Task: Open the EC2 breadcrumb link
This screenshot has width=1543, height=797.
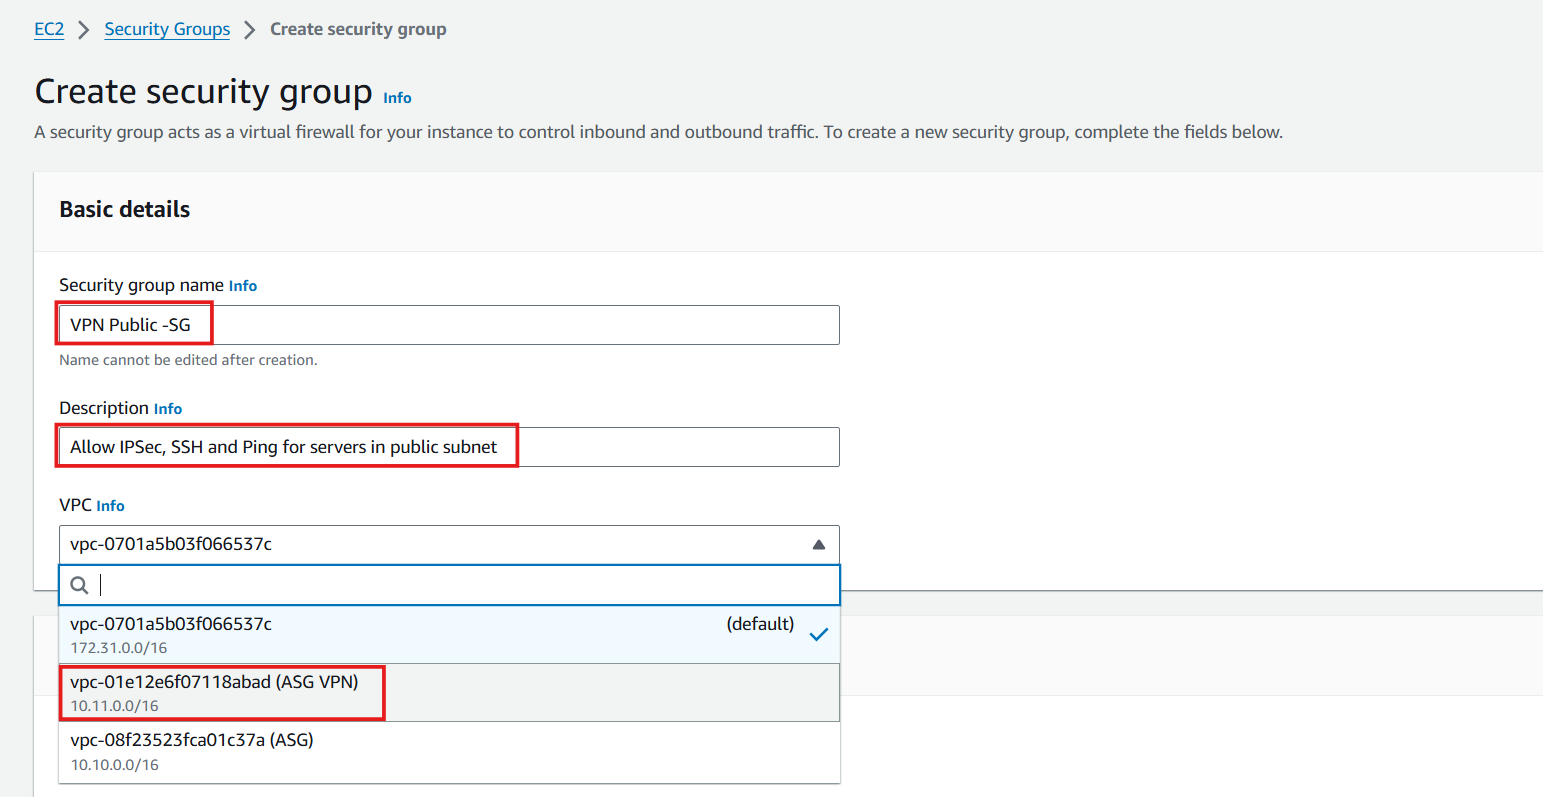Action: click(x=49, y=29)
